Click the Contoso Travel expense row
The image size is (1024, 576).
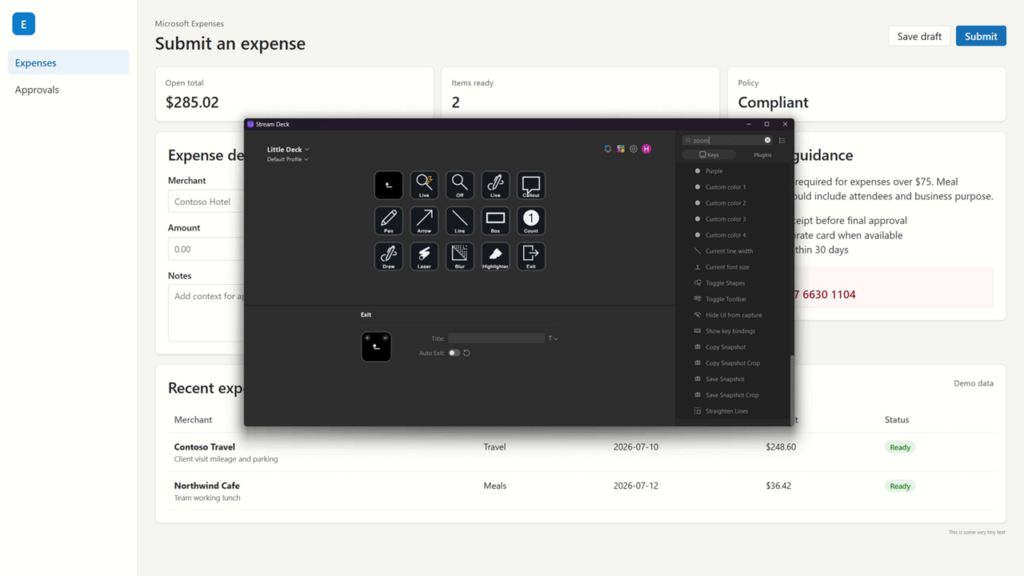tap(581, 453)
